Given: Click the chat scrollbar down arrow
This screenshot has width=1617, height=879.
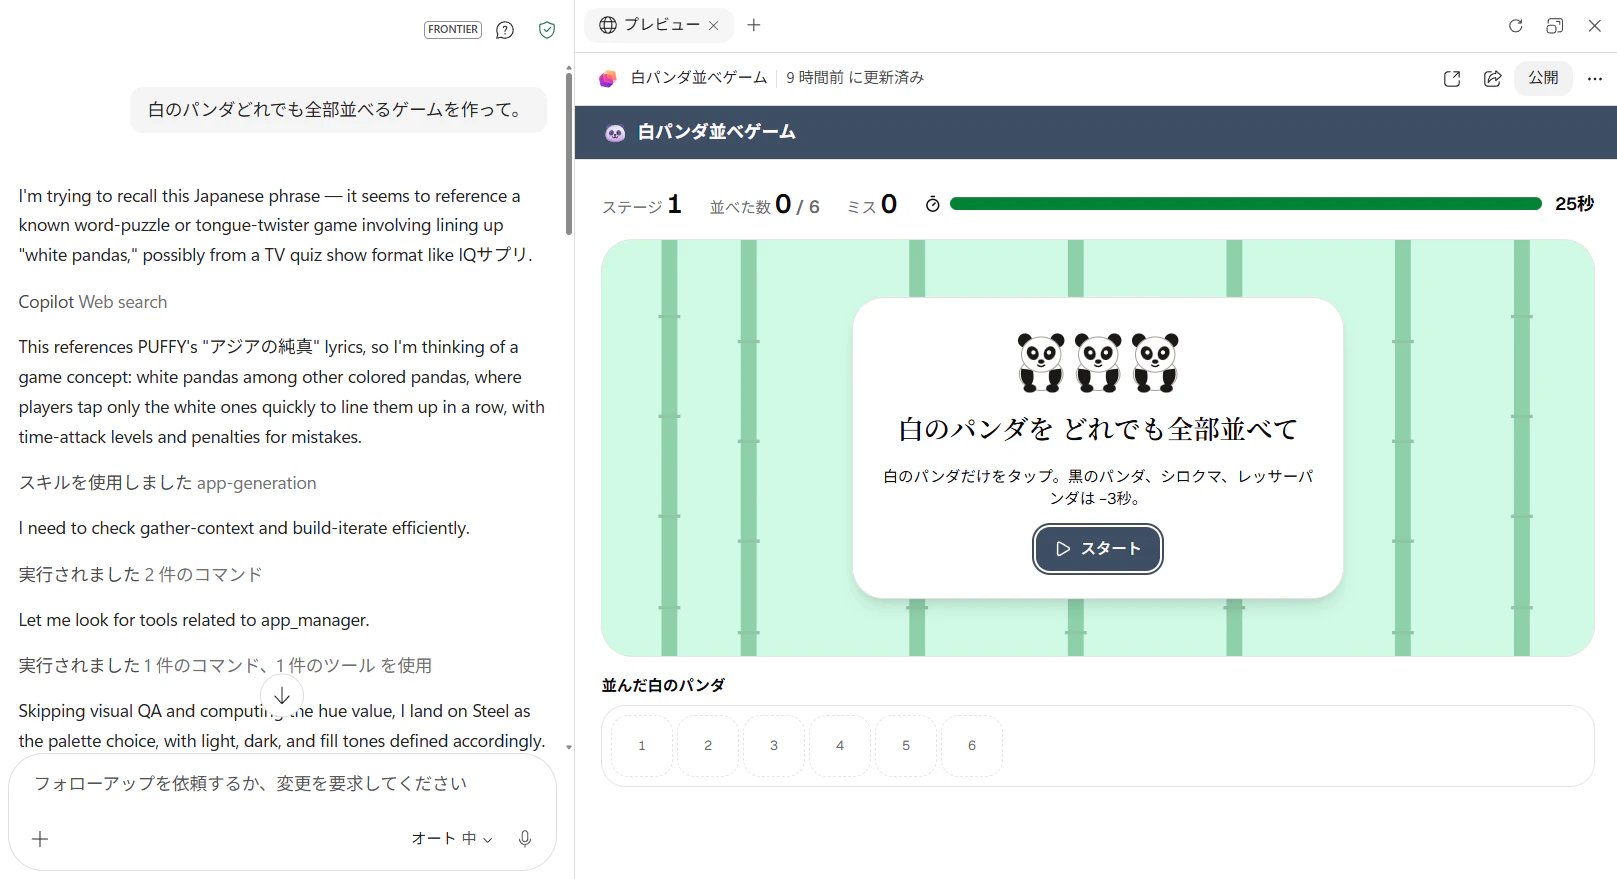Looking at the screenshot, I should pyautogui.click(x=569, y=747).
